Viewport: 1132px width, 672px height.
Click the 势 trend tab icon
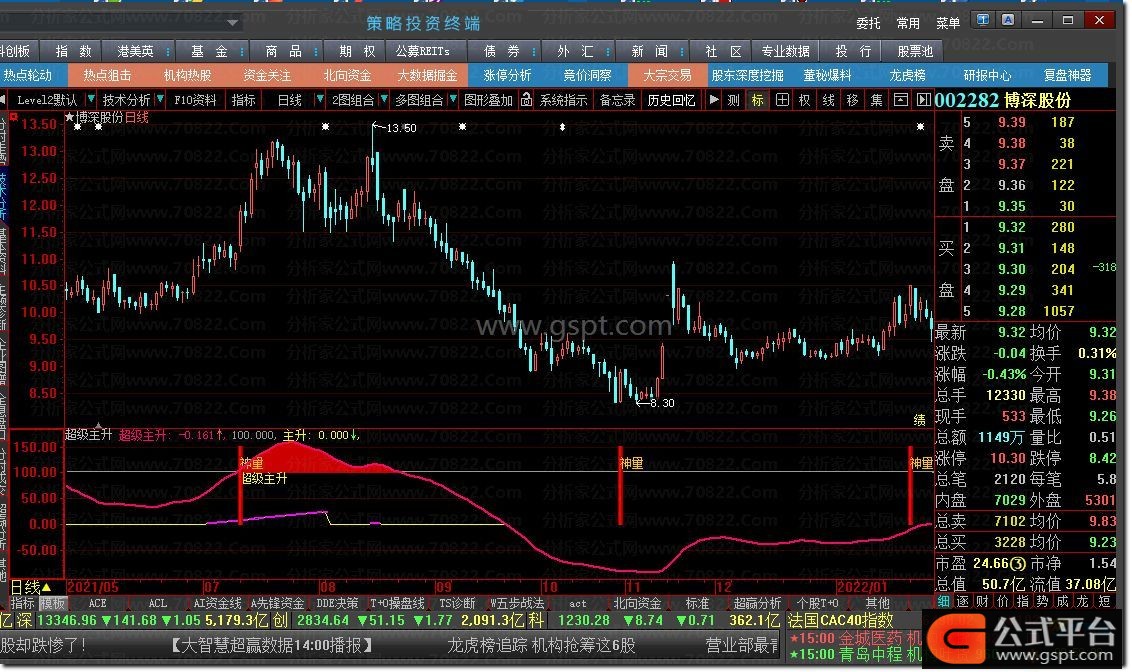click(1043, 601)
